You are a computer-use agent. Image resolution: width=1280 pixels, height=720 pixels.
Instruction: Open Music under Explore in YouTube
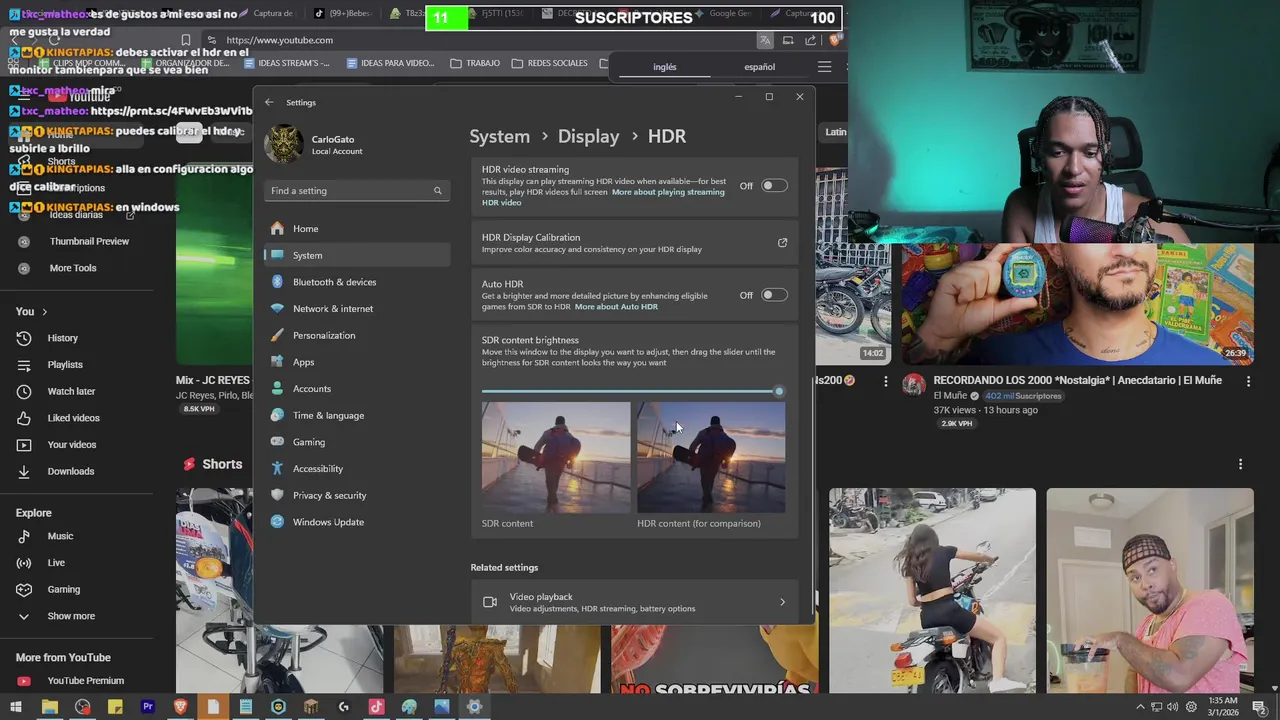point(60,536)
